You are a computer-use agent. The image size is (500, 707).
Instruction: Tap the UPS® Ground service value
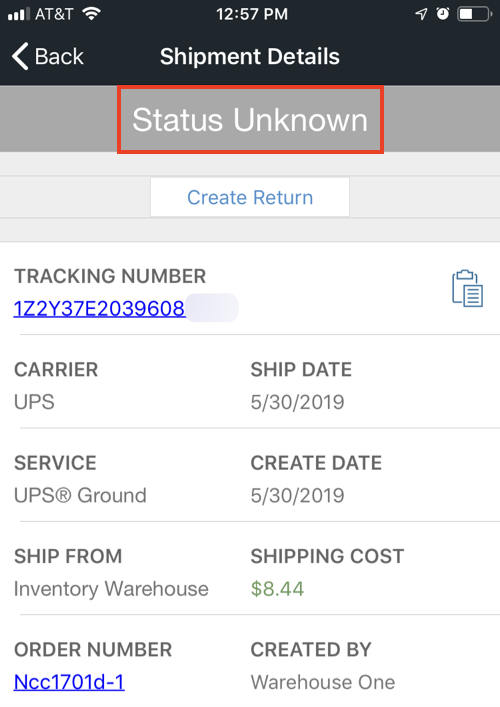(x=80, y=495)
